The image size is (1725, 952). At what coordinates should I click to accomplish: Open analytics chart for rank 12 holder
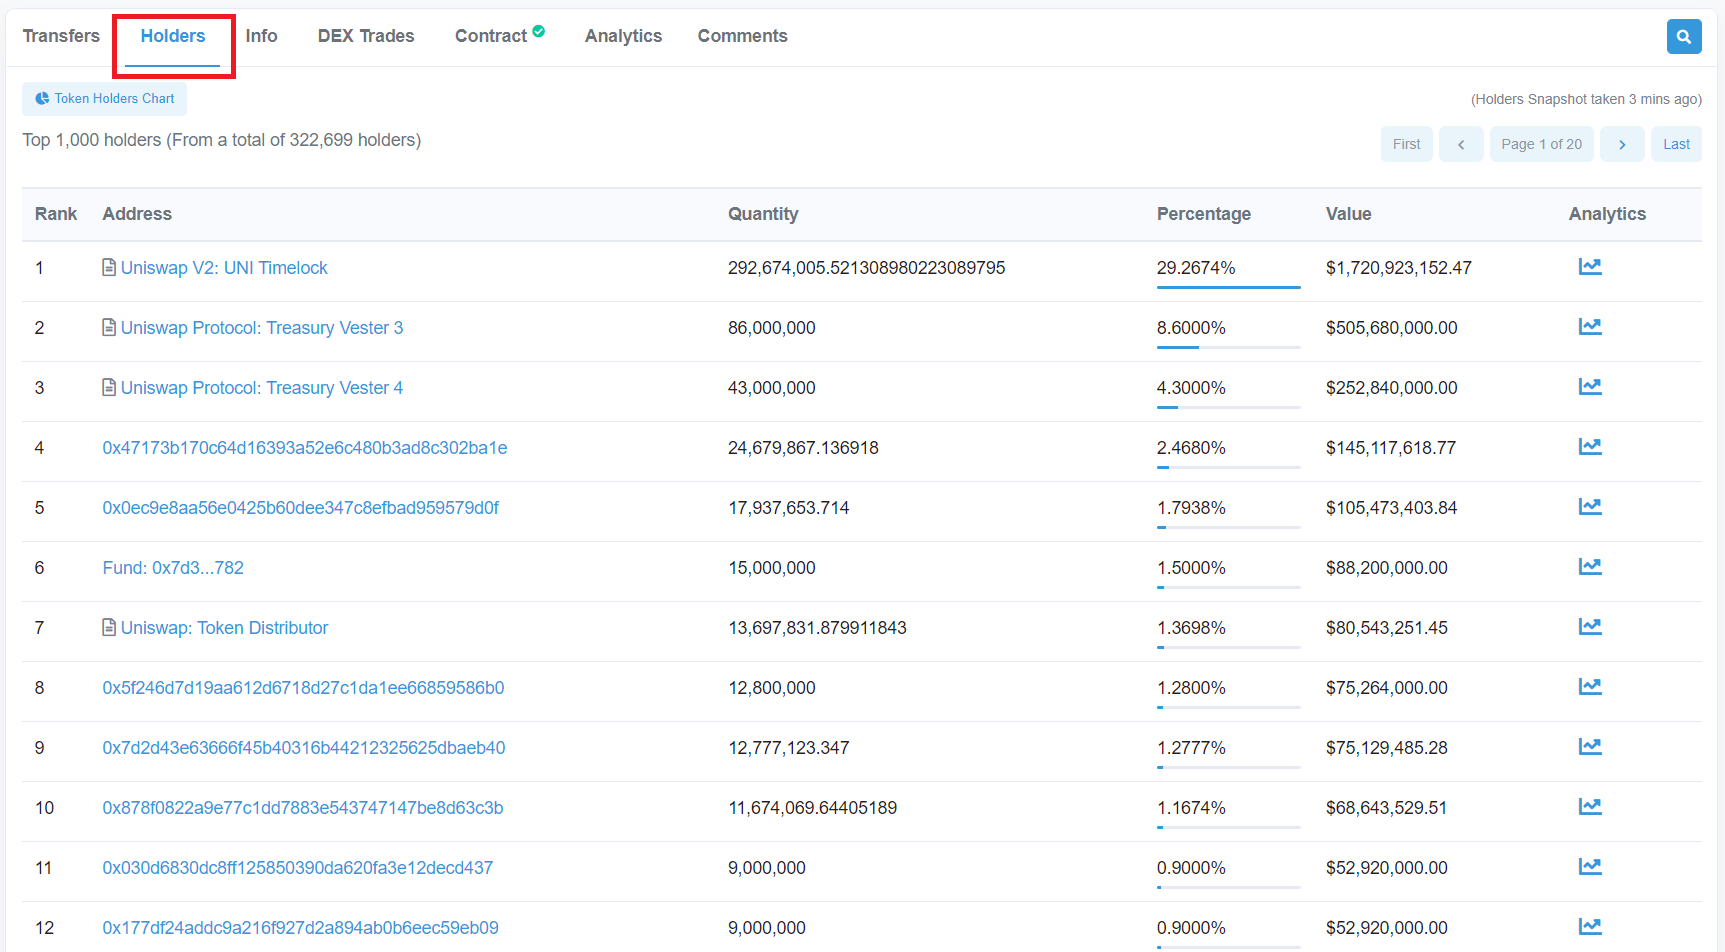(x=1590, y=927)
